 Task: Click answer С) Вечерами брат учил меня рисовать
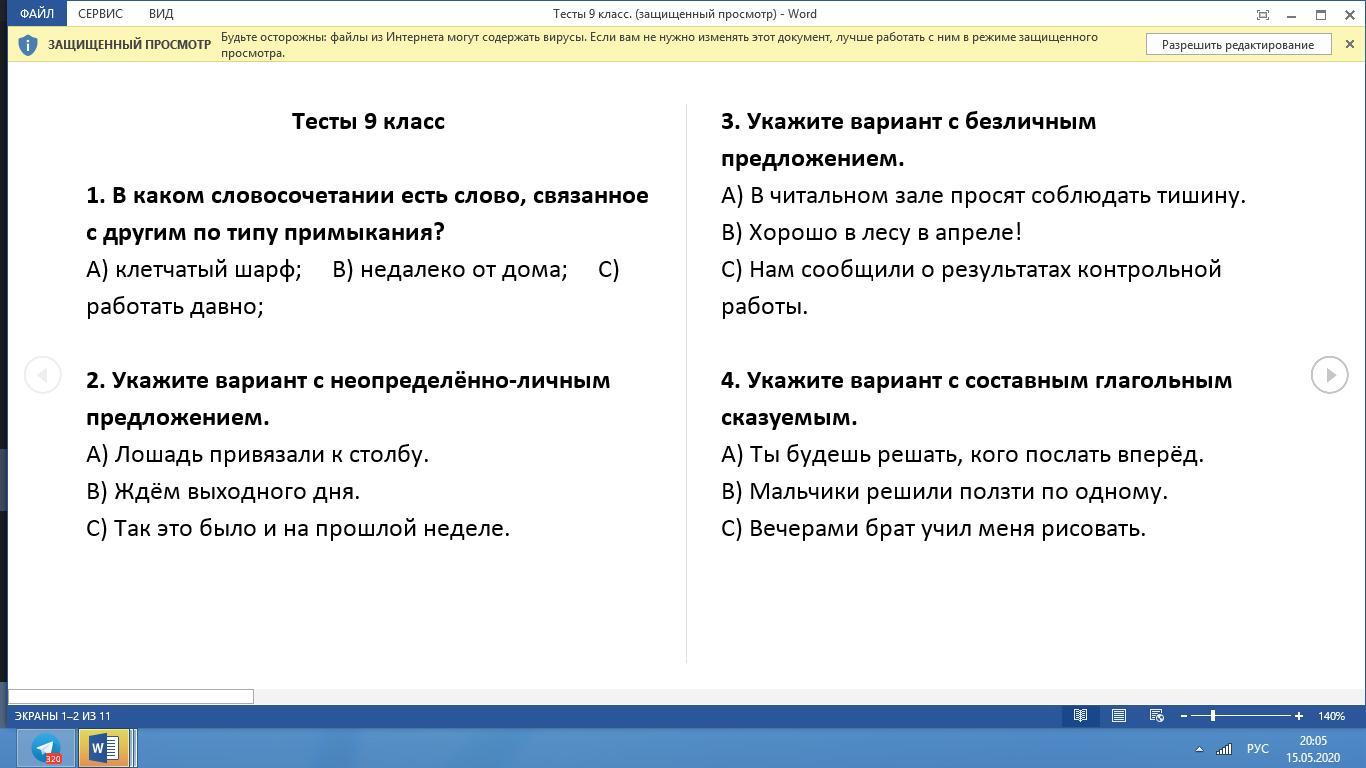click(x=934, y=528)
